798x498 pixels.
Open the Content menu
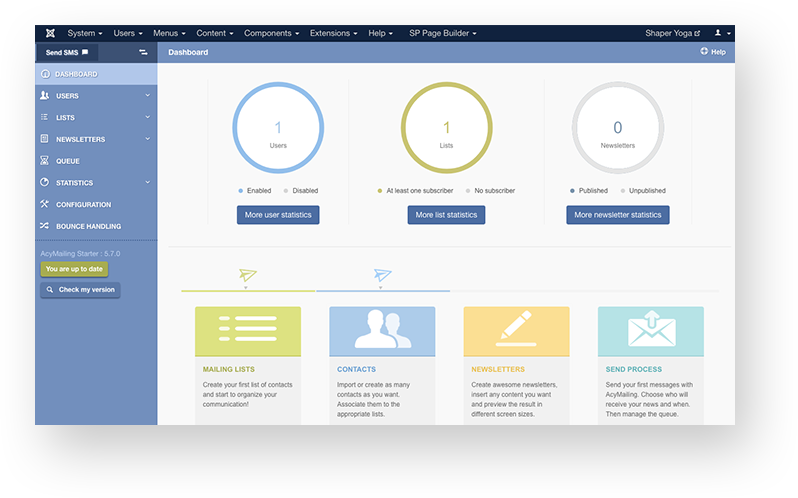(x=214, y=33)
